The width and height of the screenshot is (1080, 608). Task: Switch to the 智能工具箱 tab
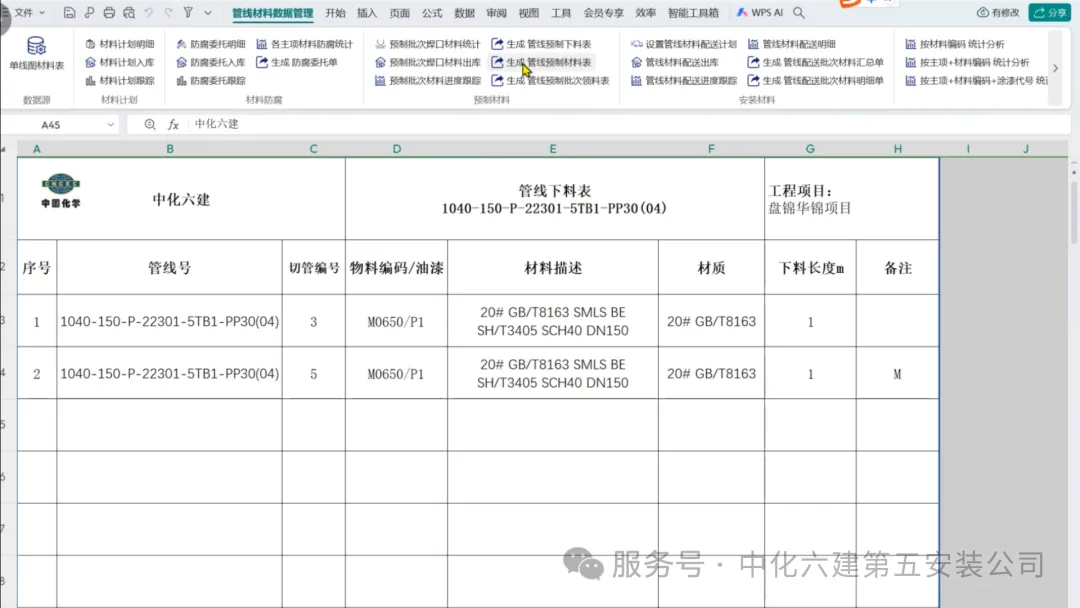coord(693,12)
